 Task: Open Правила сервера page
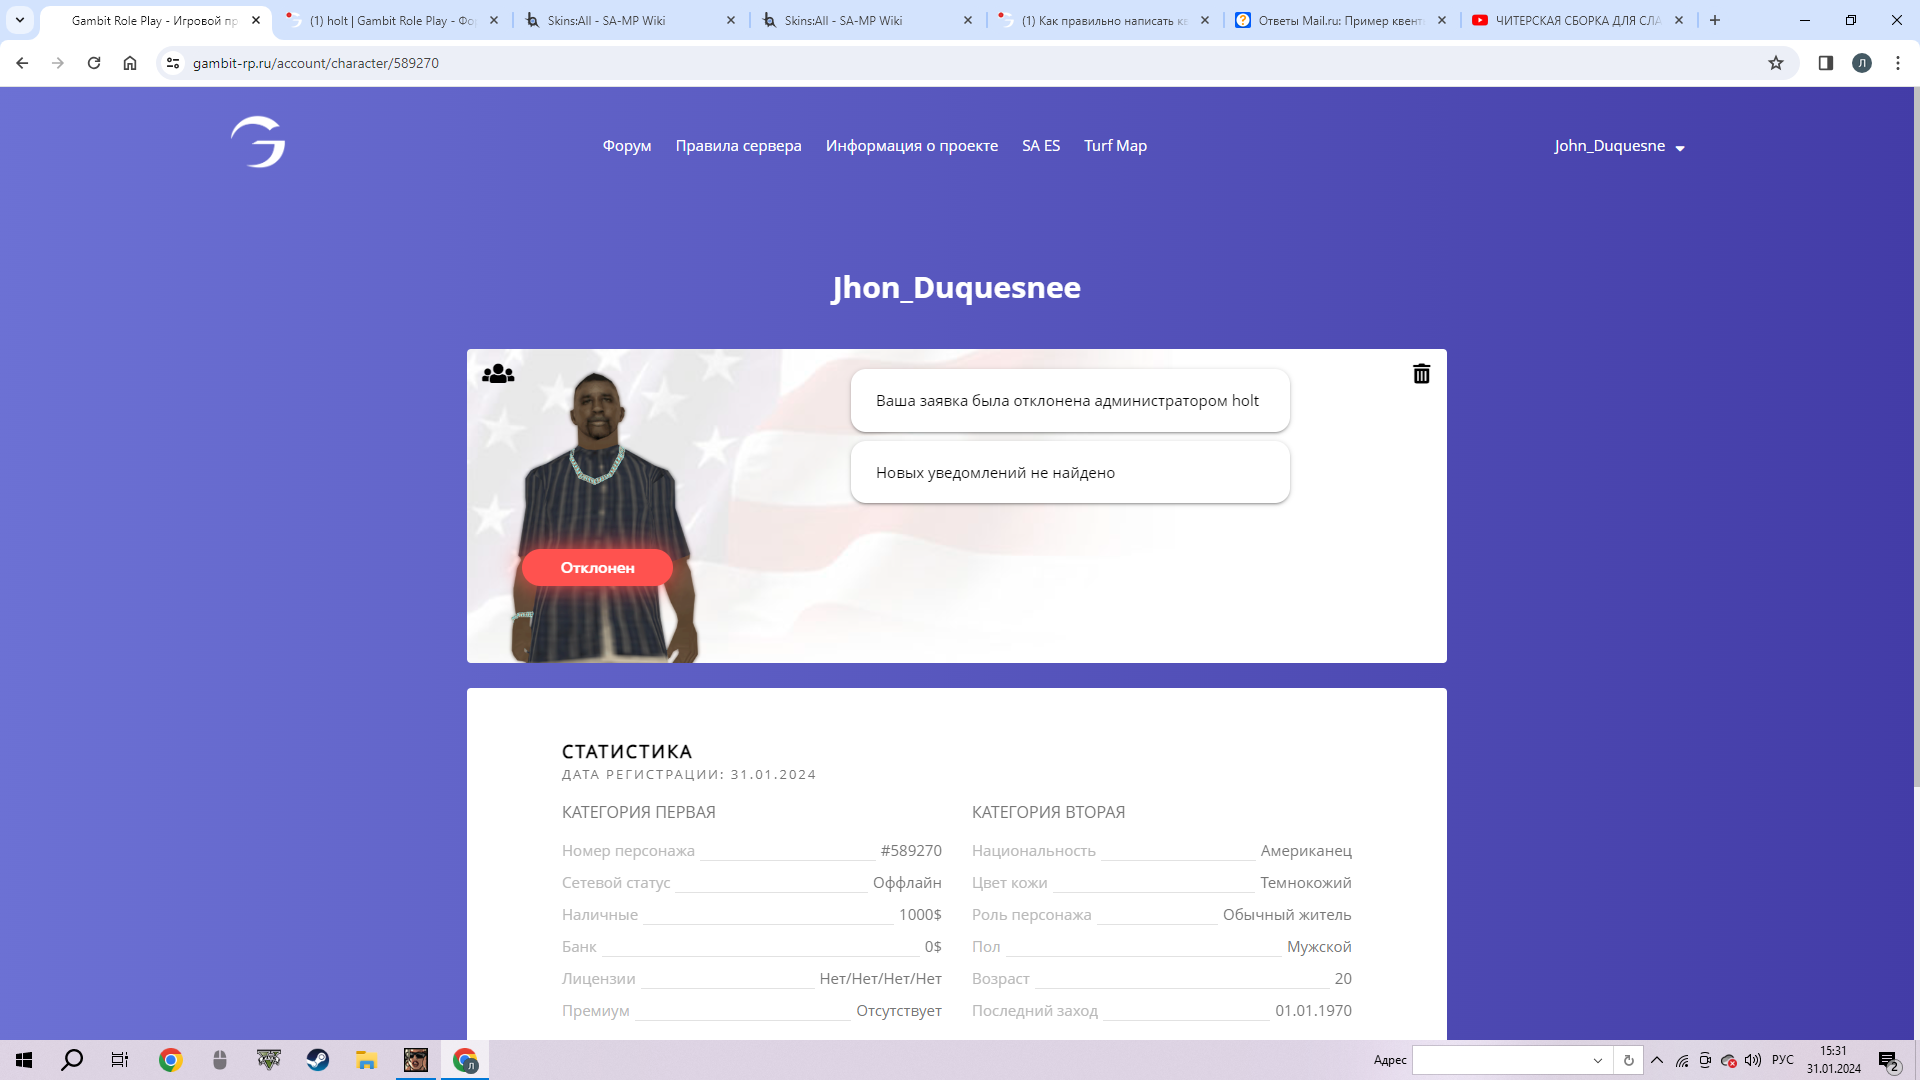[x=738, y=146]
